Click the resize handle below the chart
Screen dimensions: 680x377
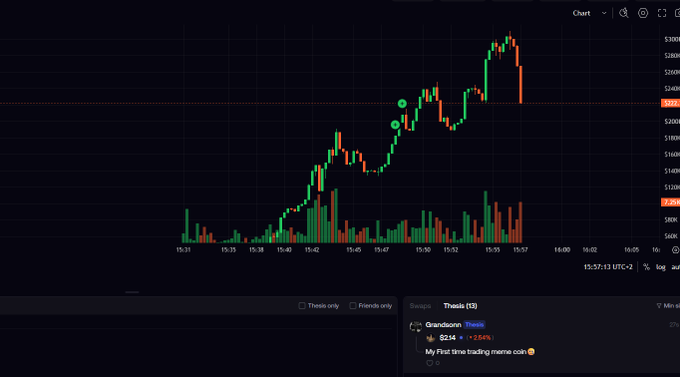(132, 292)
